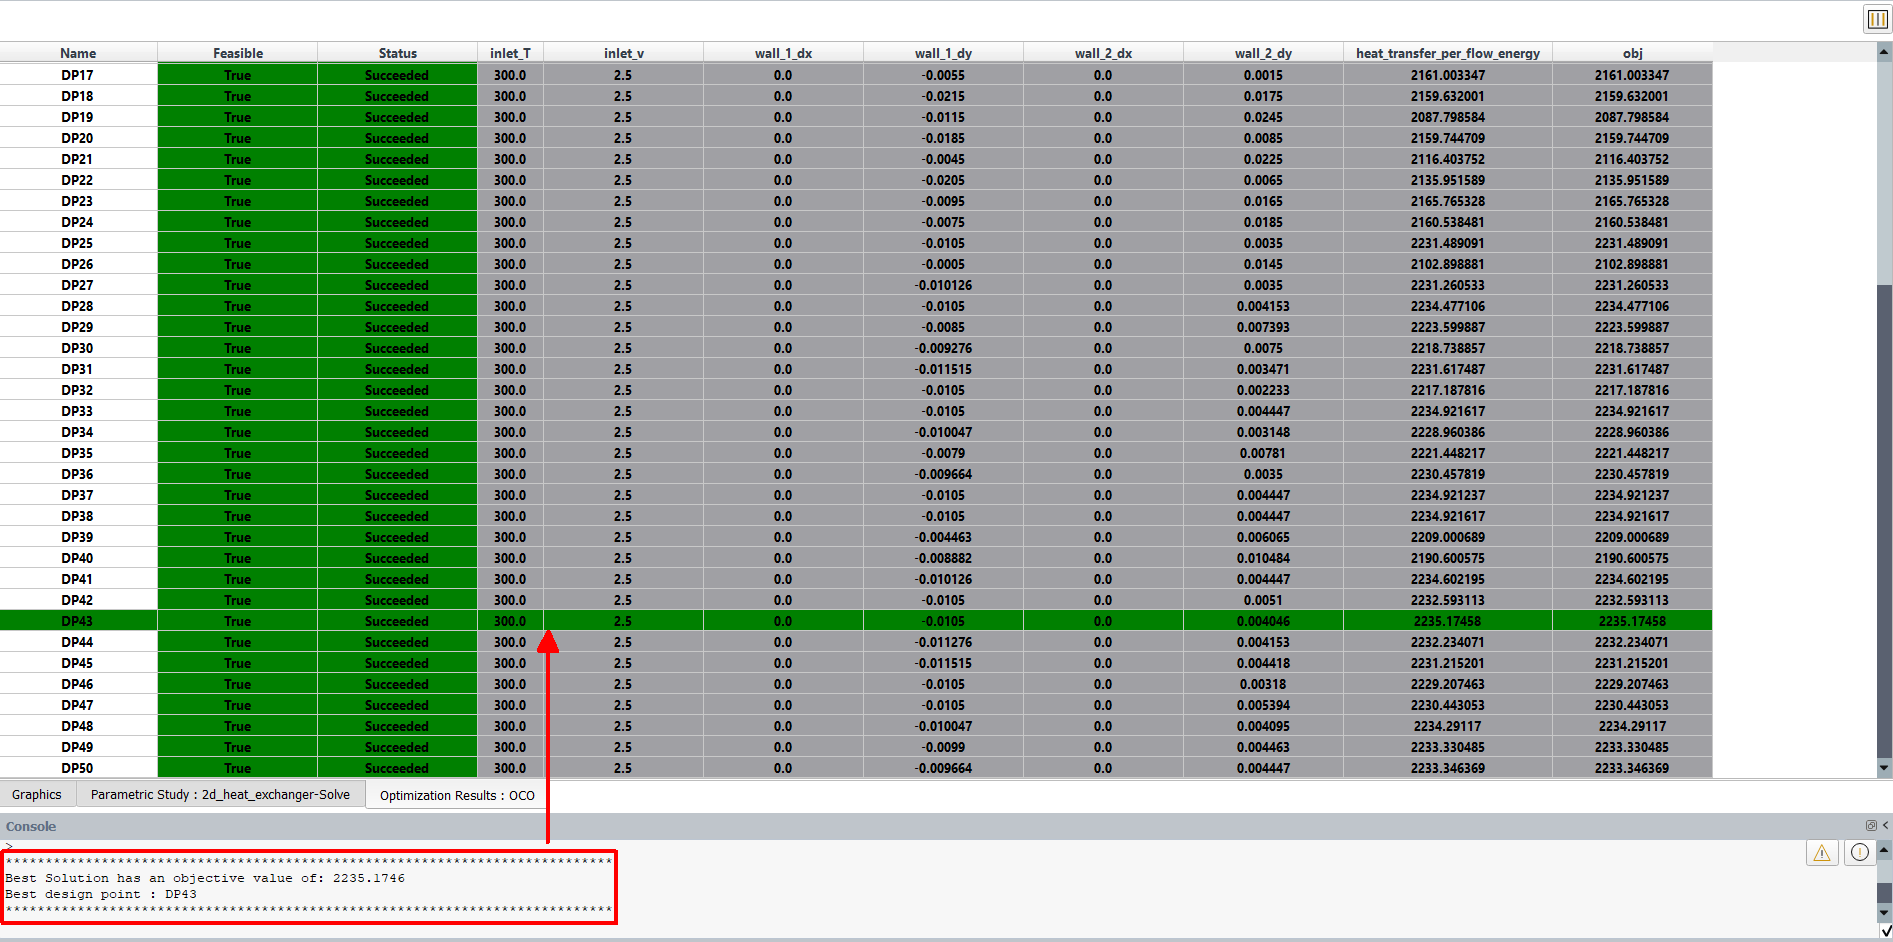Viewport: 1893px width, 942px height.
Task: Select the Optimization Results : OCO tab
Action: tap(454, 795)
